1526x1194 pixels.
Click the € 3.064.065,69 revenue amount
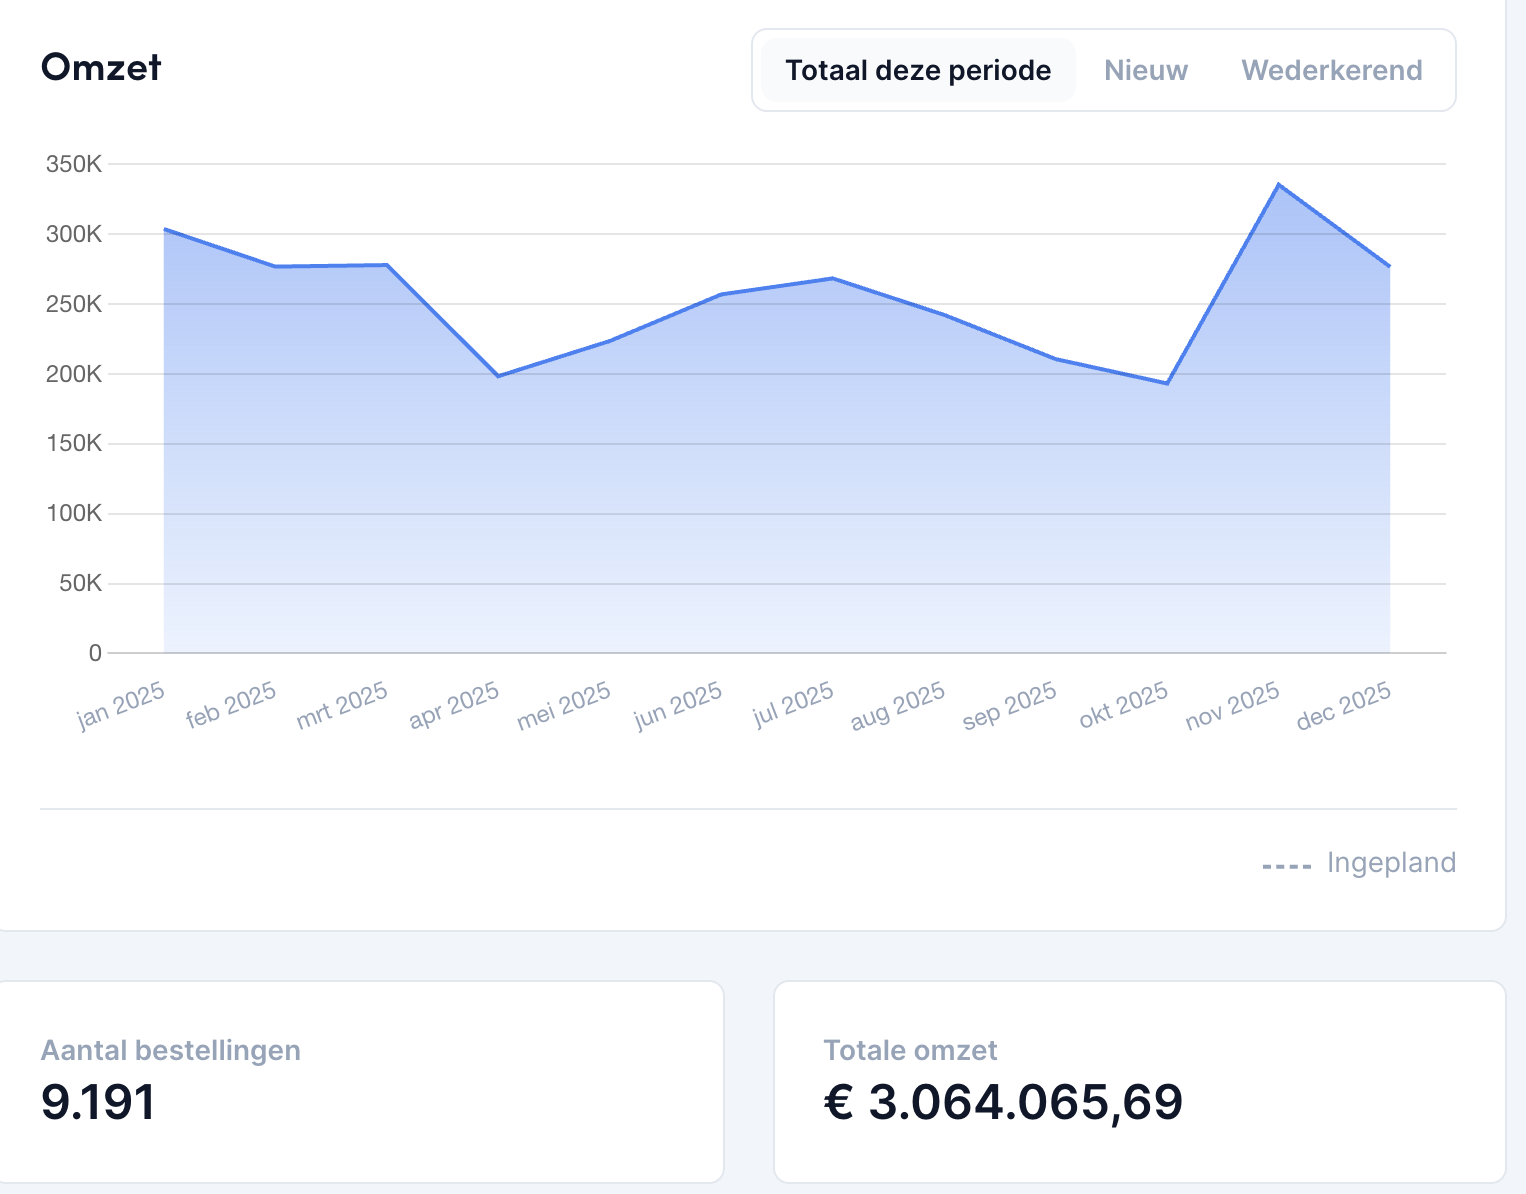pos(1002,1102)
